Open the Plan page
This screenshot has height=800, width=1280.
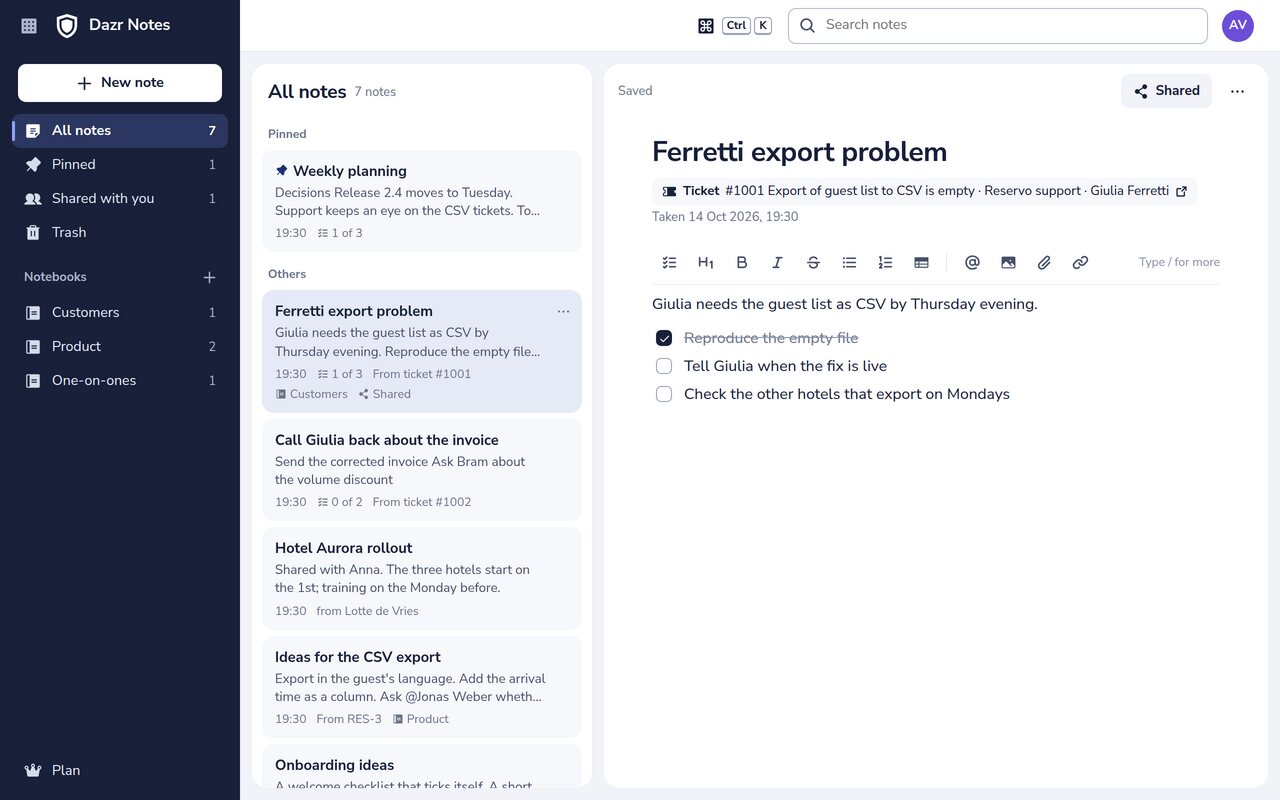pos(120,770)
